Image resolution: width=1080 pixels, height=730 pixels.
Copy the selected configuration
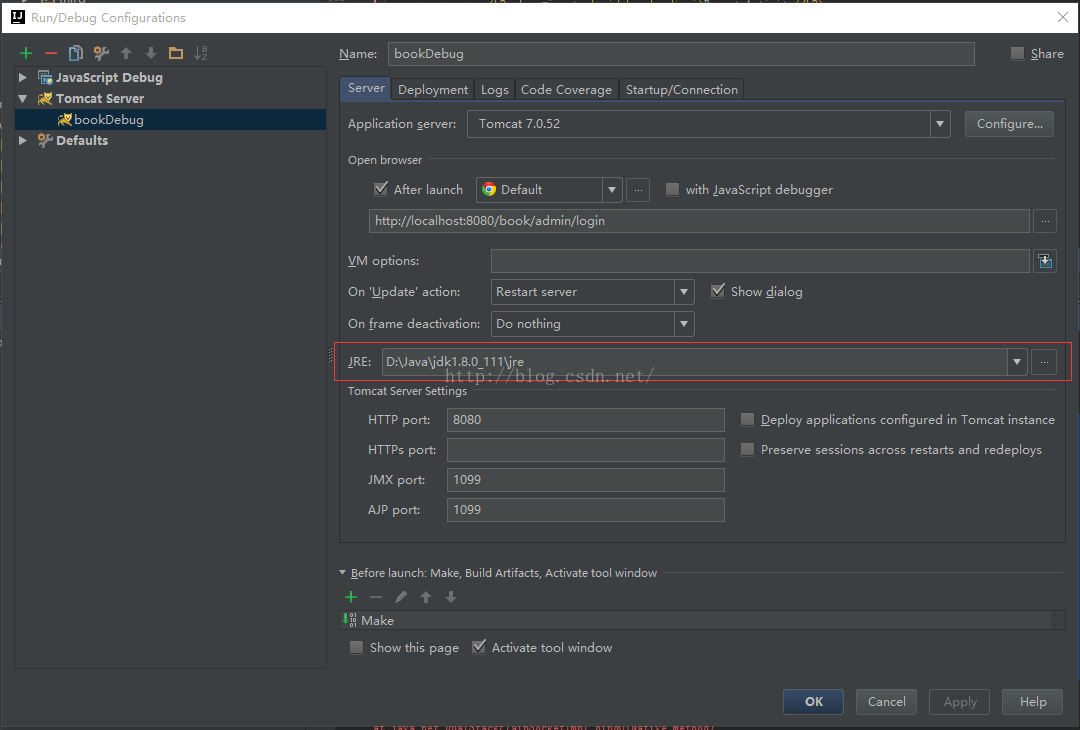pyautogui.click(x=76, y=53)
